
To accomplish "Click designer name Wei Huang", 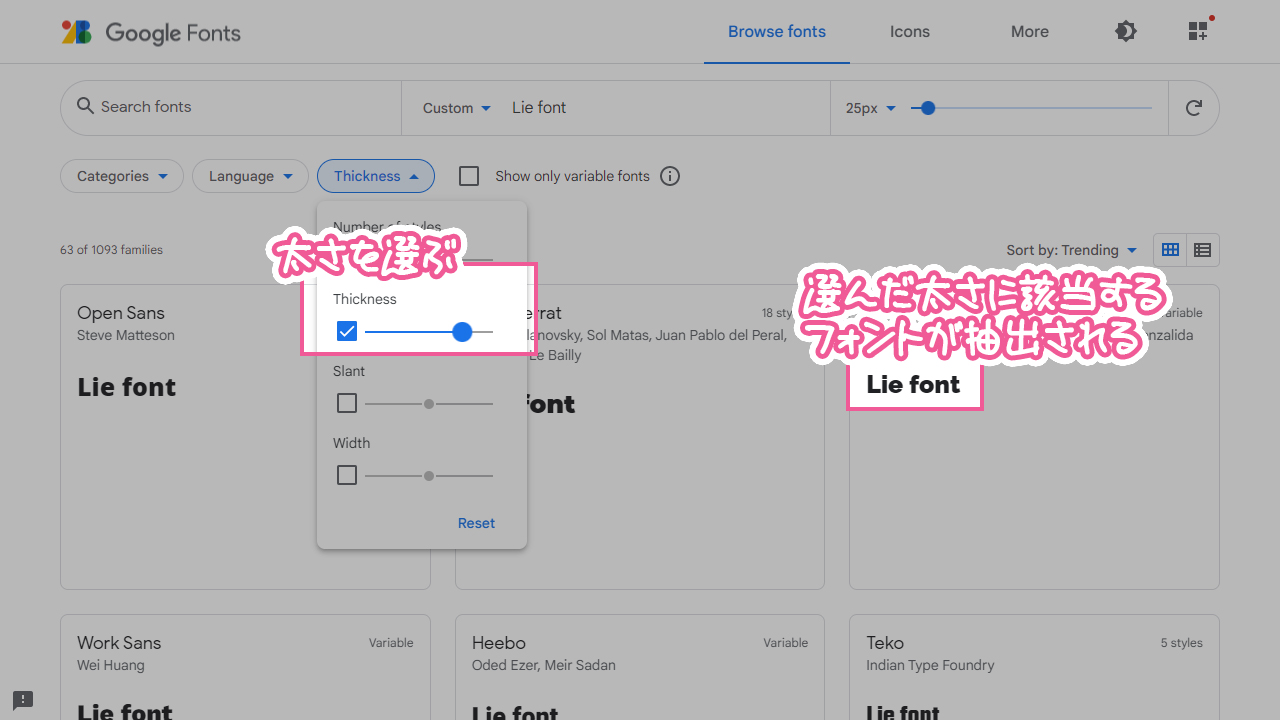I will click(111, 665).
